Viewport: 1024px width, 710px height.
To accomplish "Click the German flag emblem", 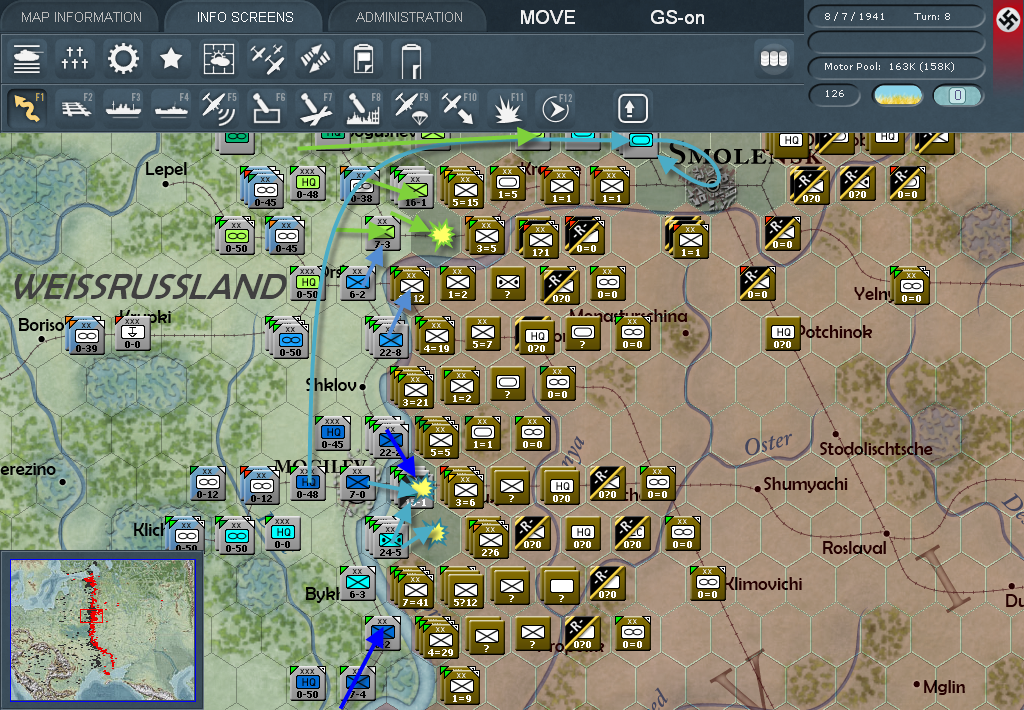I will click(1008, 20).
